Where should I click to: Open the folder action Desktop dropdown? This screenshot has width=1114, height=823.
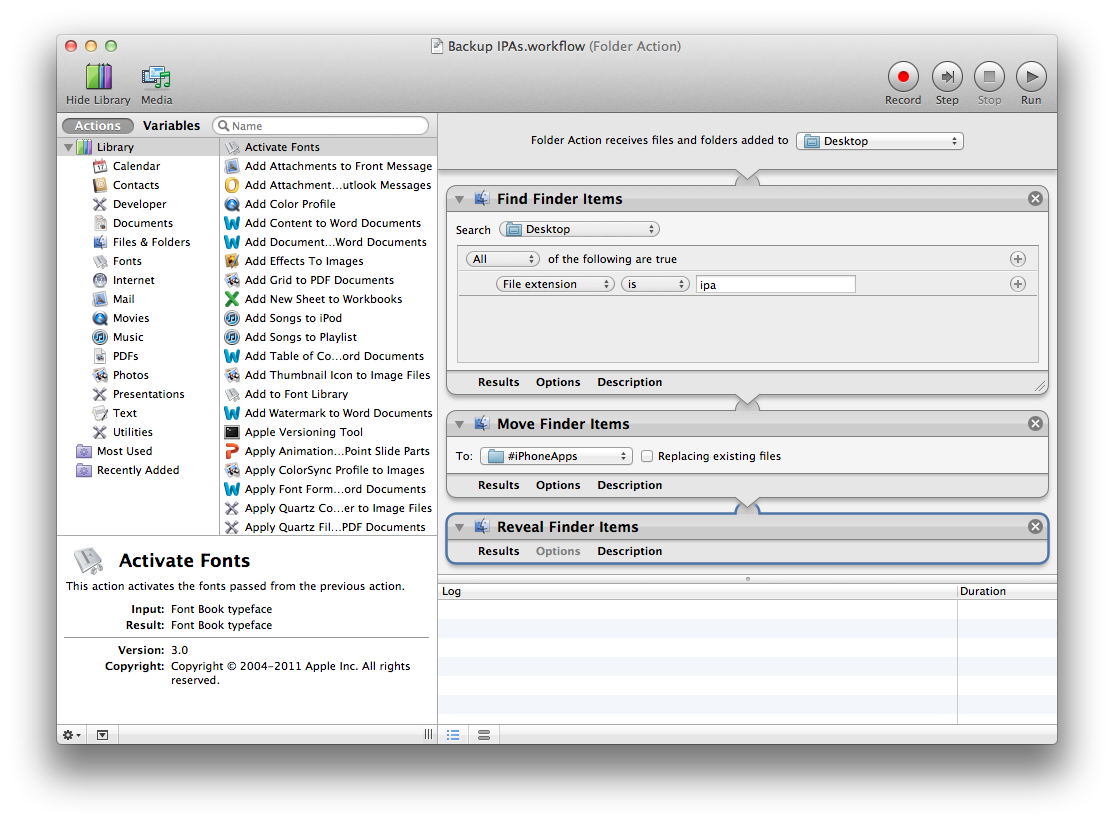click(x=880, y=141)
